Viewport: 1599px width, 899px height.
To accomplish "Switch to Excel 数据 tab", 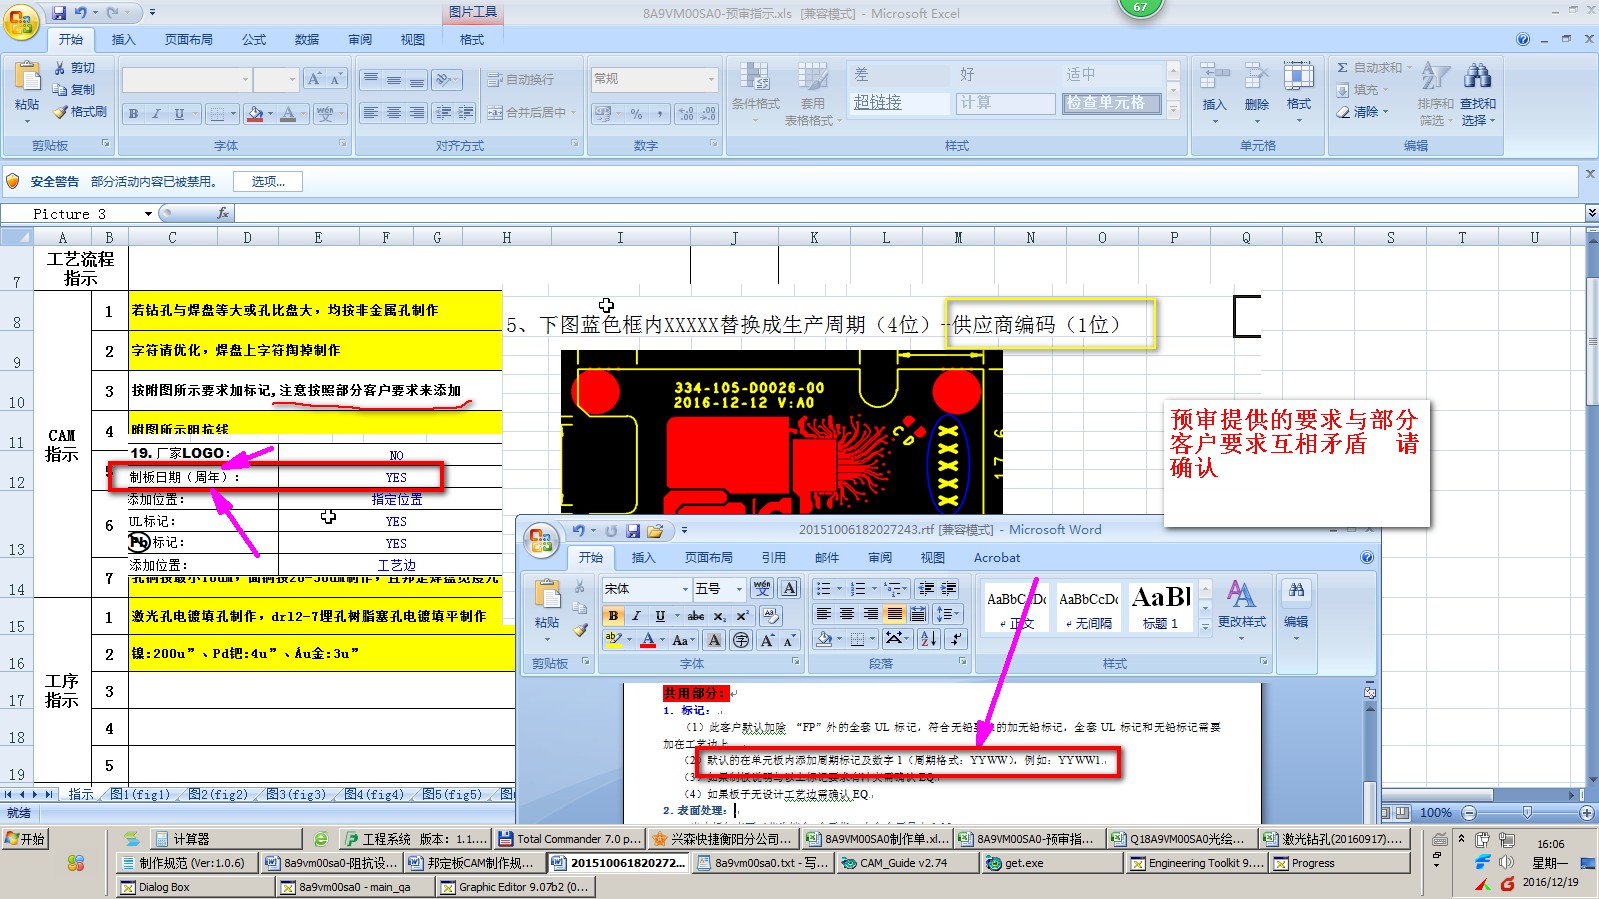I will 307,39.
